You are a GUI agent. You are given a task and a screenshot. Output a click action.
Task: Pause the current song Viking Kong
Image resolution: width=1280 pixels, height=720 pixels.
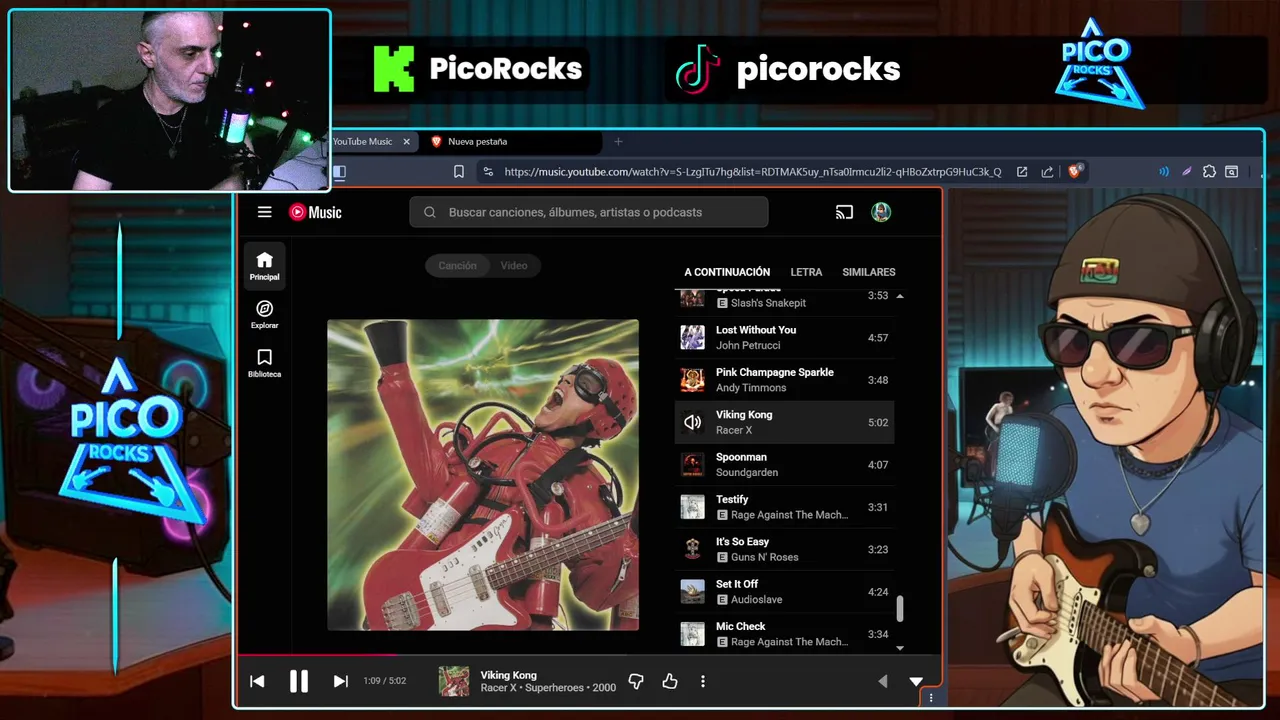299,681
